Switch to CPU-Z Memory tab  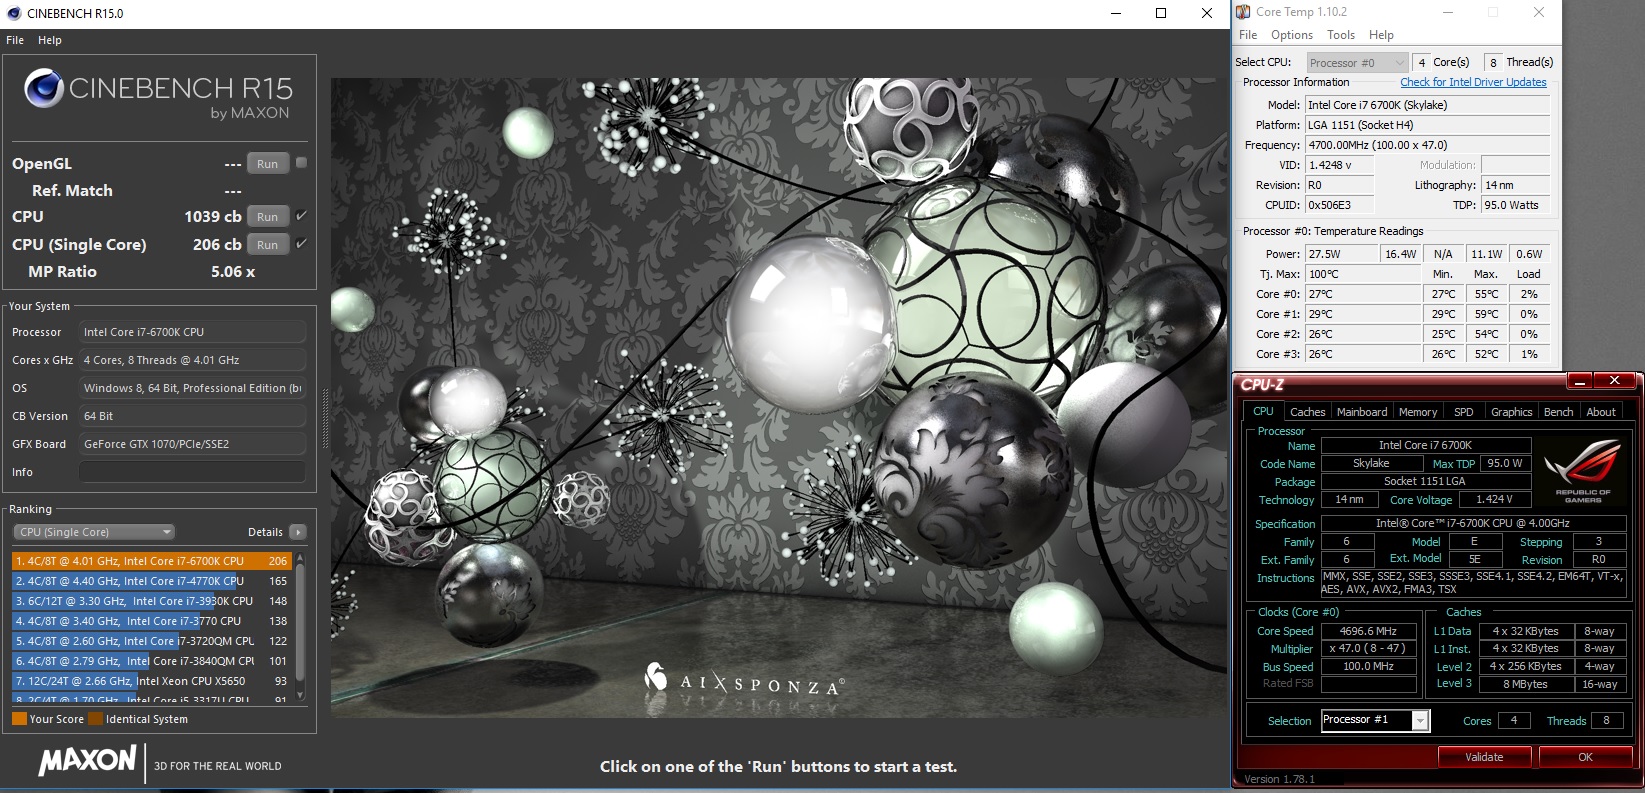click(1418, 412)
